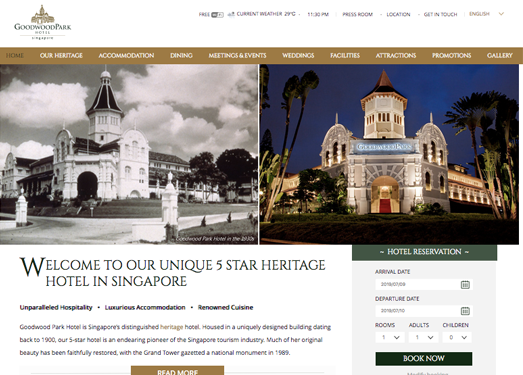This screenshot has width=523, height=375.
Task: Open the Children count dropdown
Action: 457,337
